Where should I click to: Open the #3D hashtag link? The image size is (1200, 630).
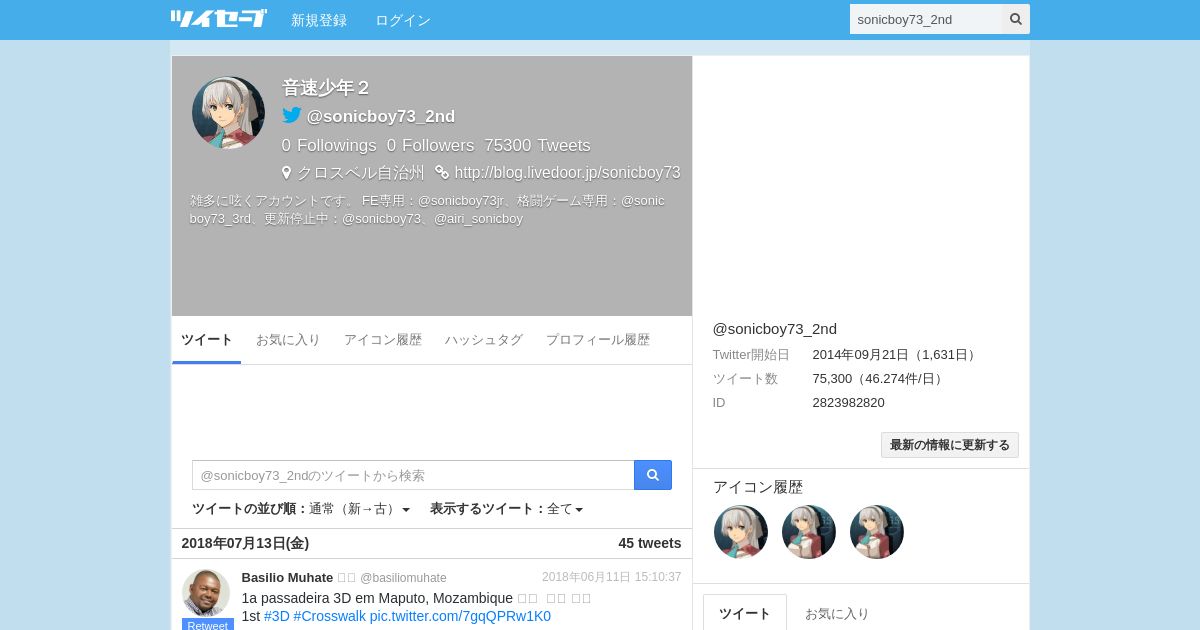click(x=277, y=616)
